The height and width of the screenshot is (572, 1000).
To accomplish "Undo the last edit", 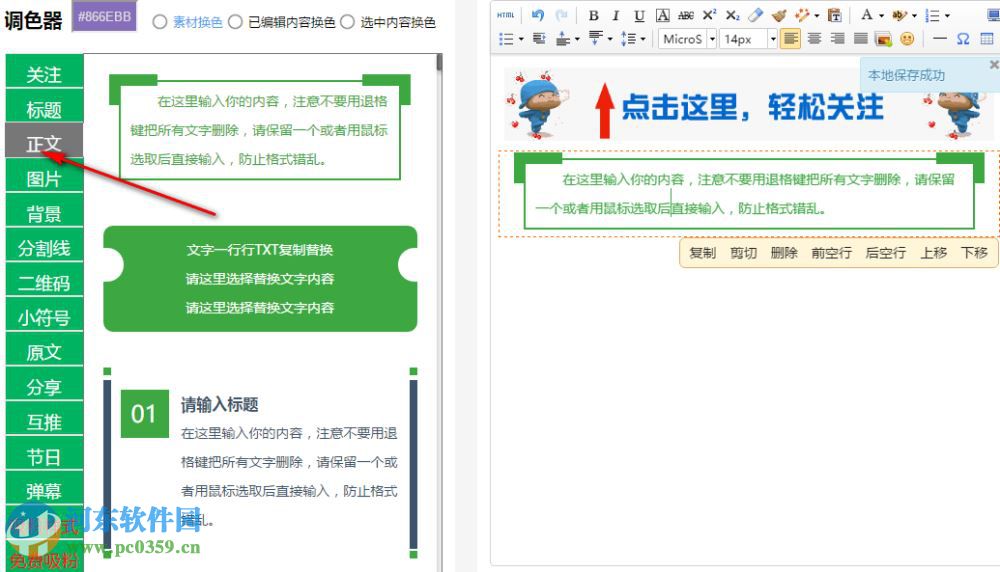I will pos(538,15).
